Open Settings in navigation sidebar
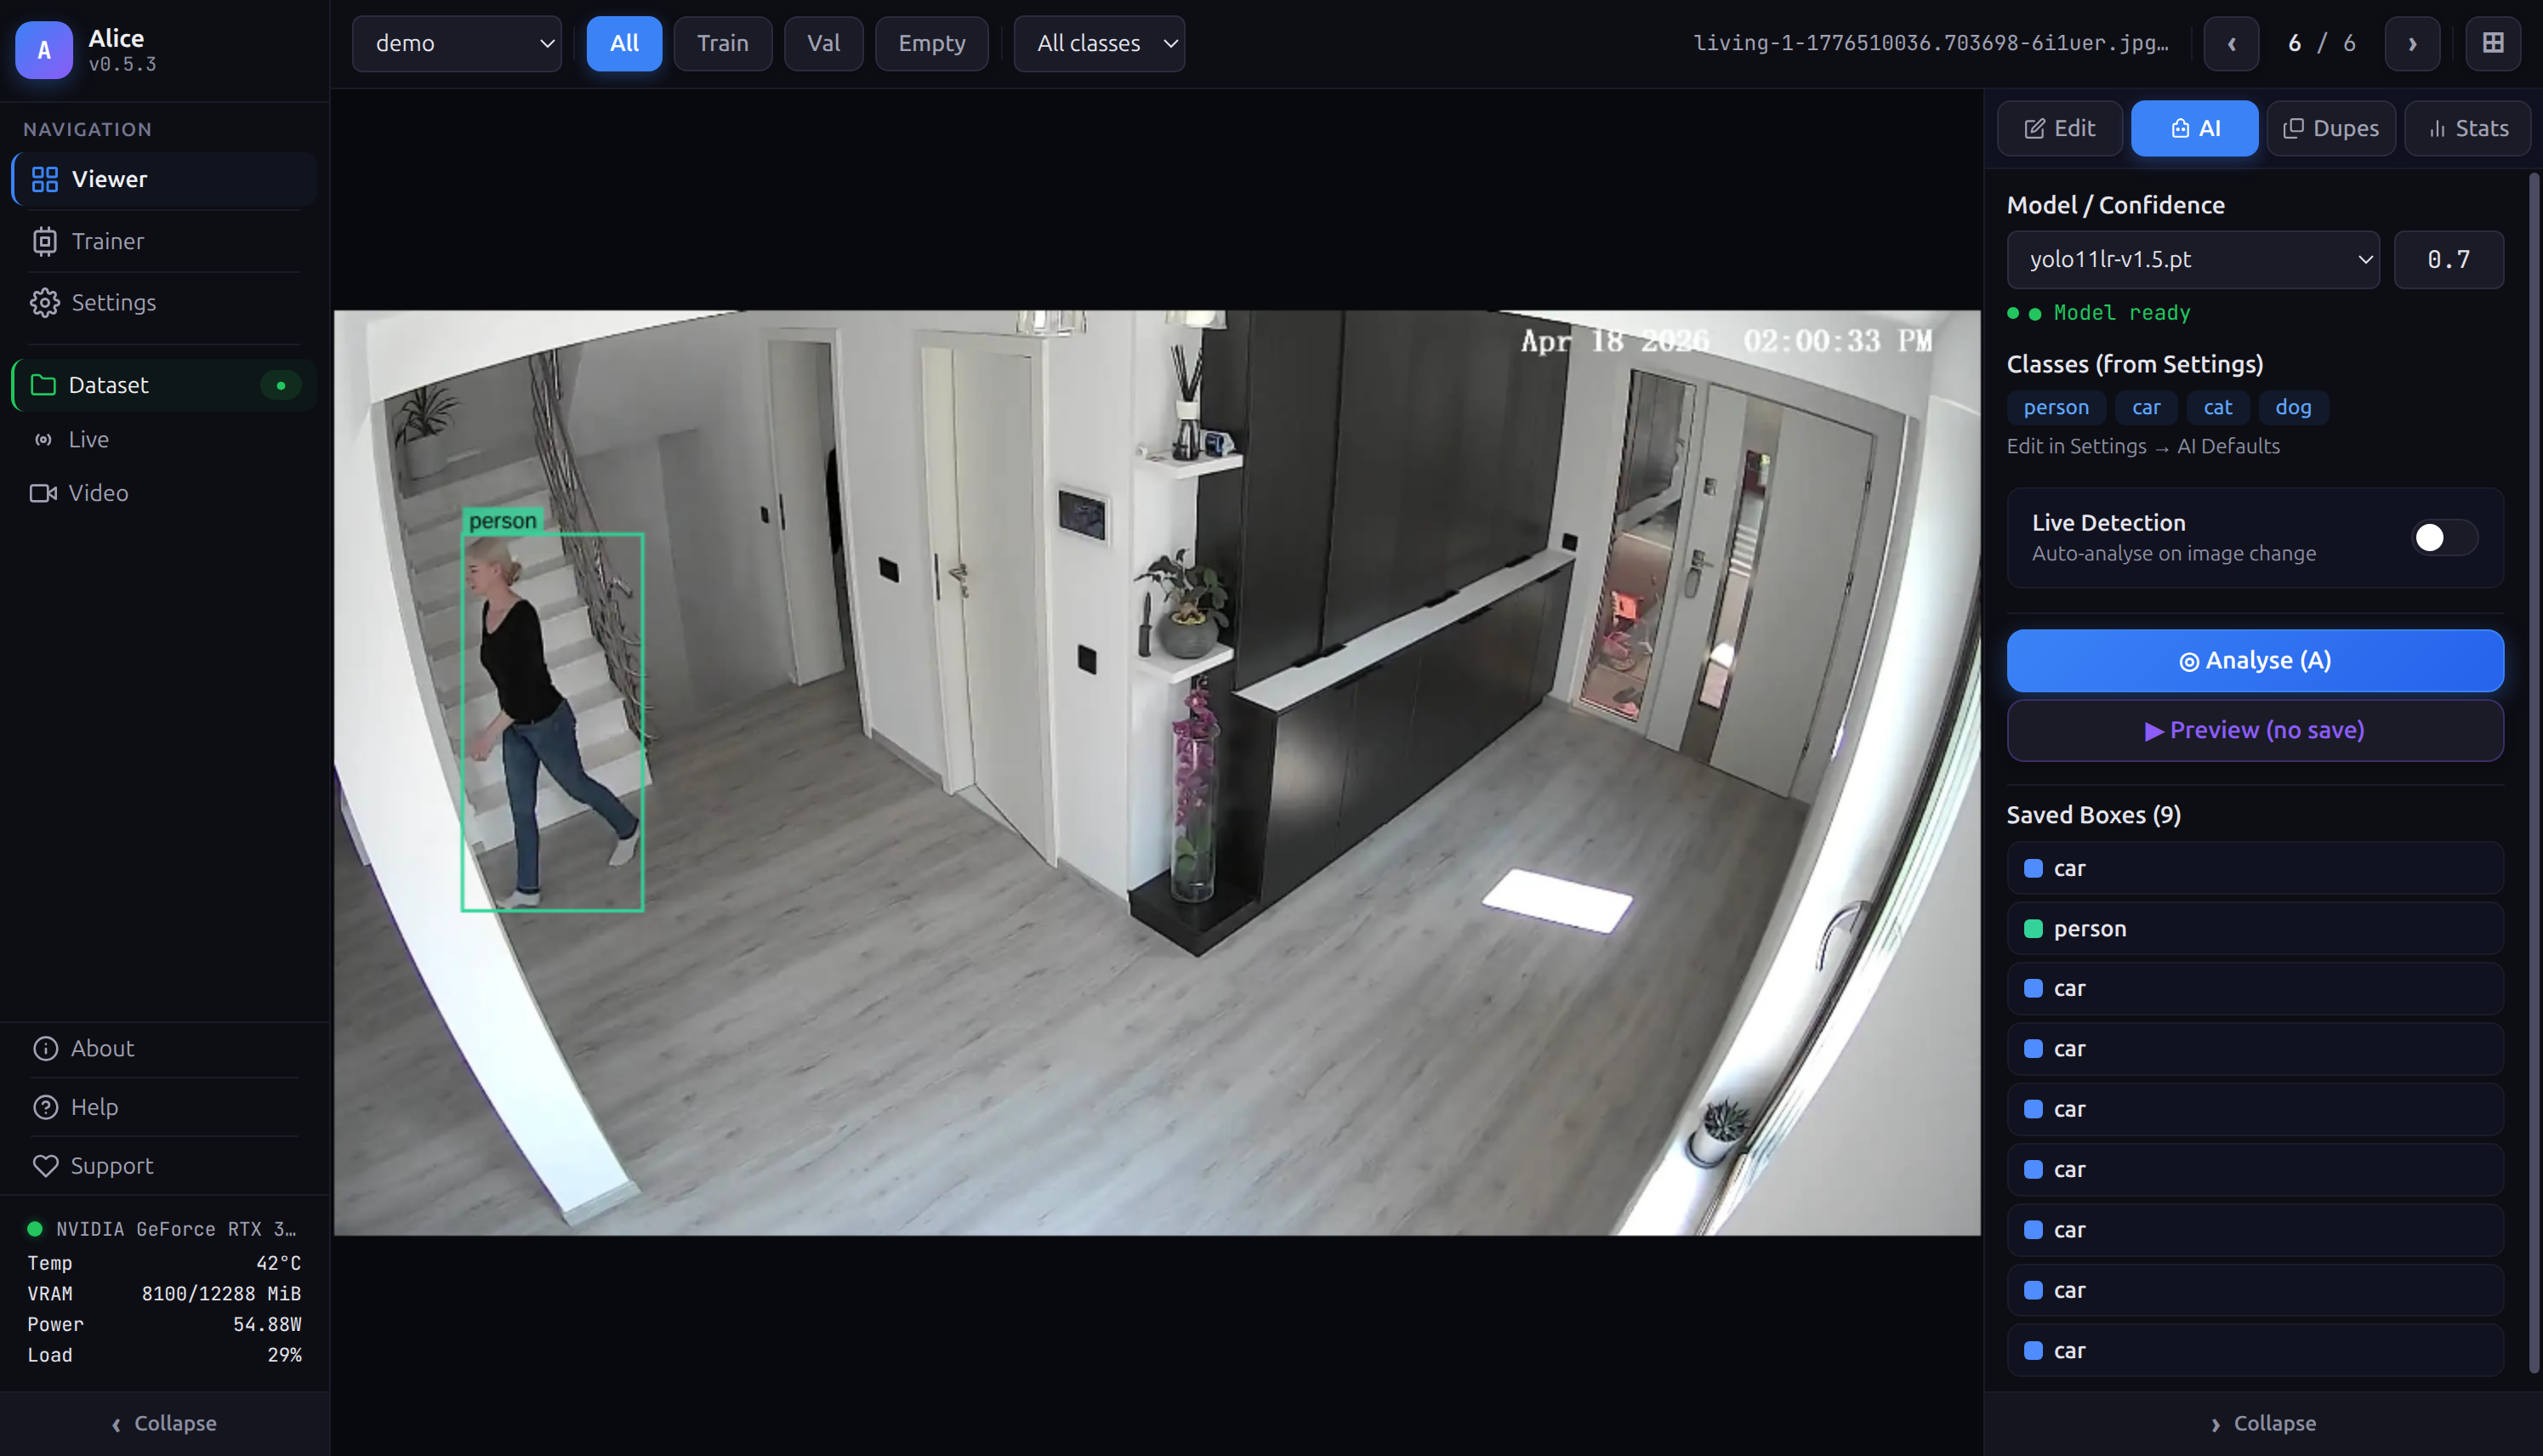The height and width of the screenshot is (1456, 2543). click(x=113, y=302)
